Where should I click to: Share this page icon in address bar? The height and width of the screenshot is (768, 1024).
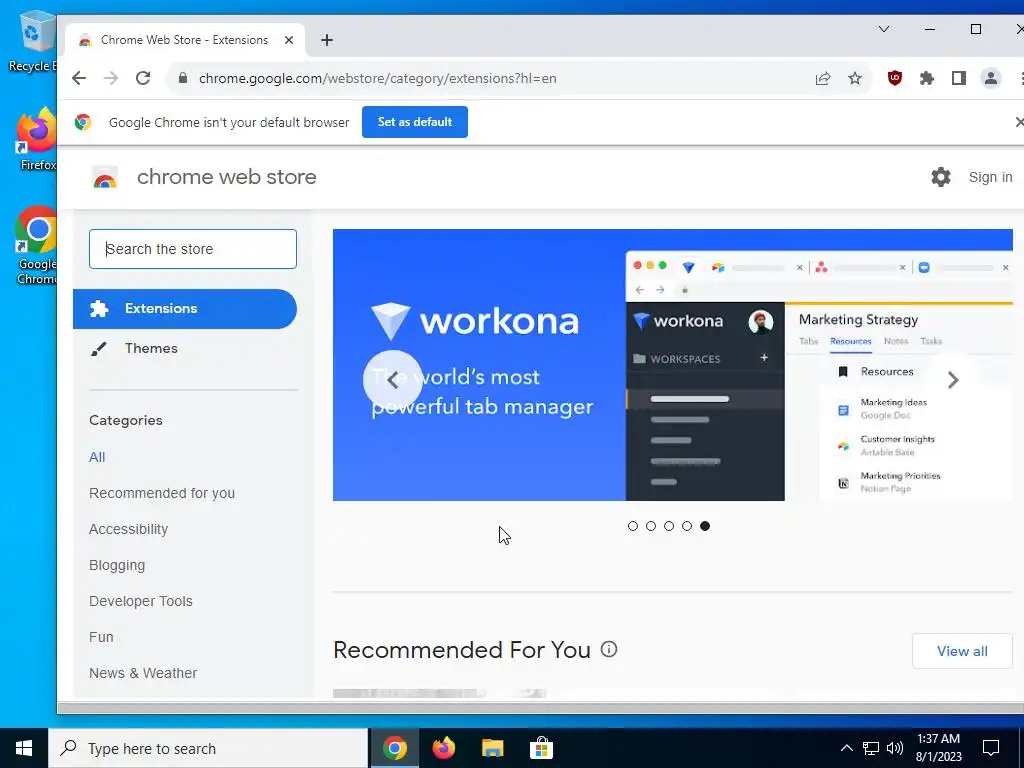pos(823,78)
